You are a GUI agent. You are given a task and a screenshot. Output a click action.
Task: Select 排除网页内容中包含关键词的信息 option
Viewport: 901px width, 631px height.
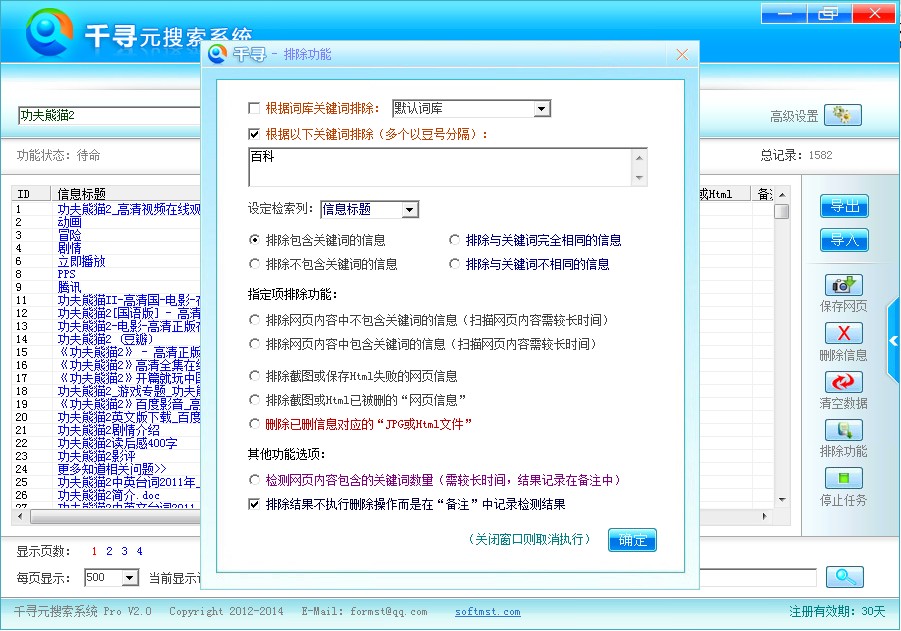254,344
